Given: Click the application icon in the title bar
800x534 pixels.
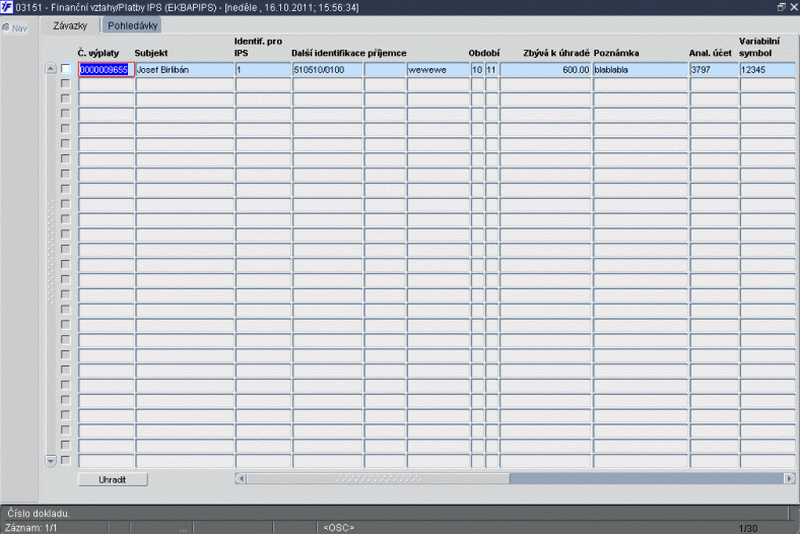Looking at the screenshot, I should click(7, 7).
